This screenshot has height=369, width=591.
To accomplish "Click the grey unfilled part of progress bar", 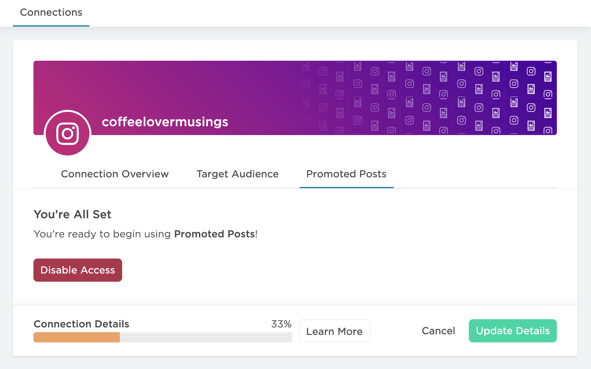I will (206, 337).
